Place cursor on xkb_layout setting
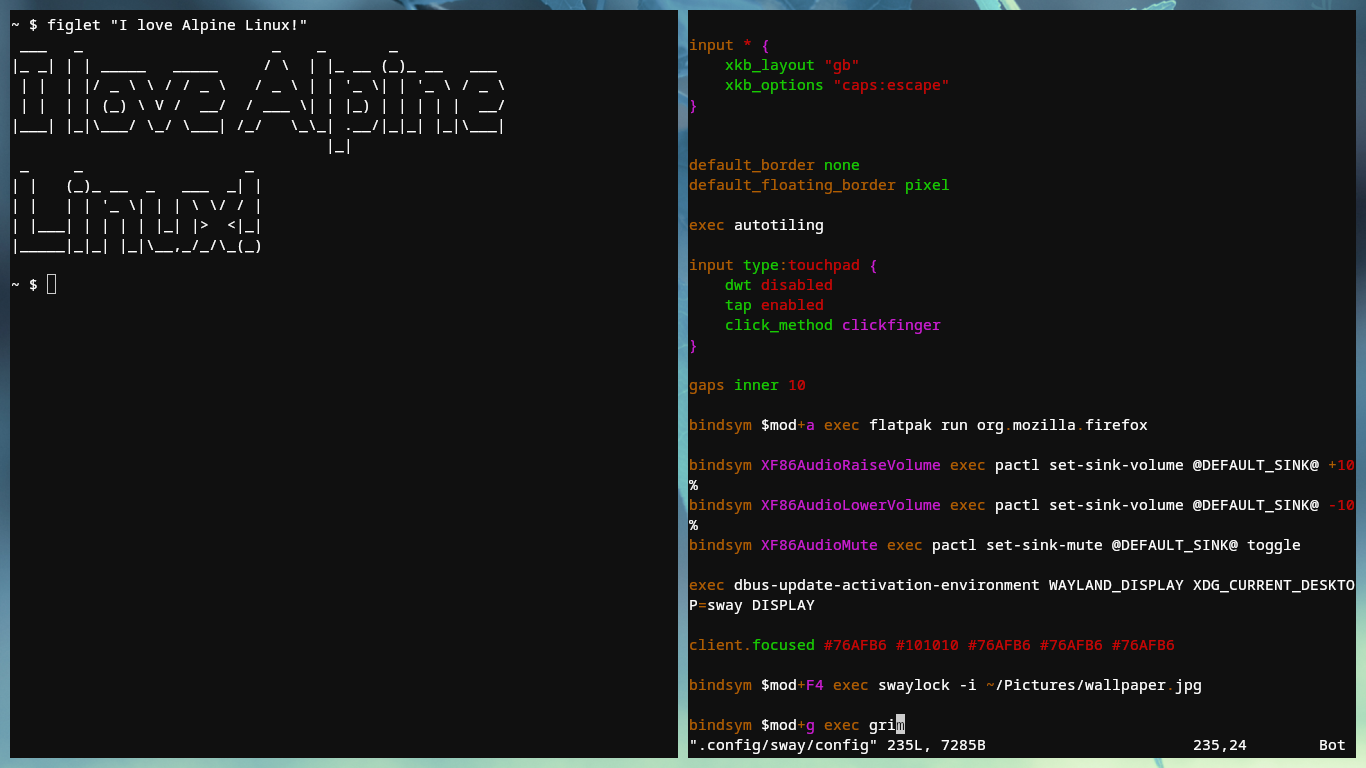Image resolution: width=1366 pixels, height=768 pixels. click(x=769, y=65)
